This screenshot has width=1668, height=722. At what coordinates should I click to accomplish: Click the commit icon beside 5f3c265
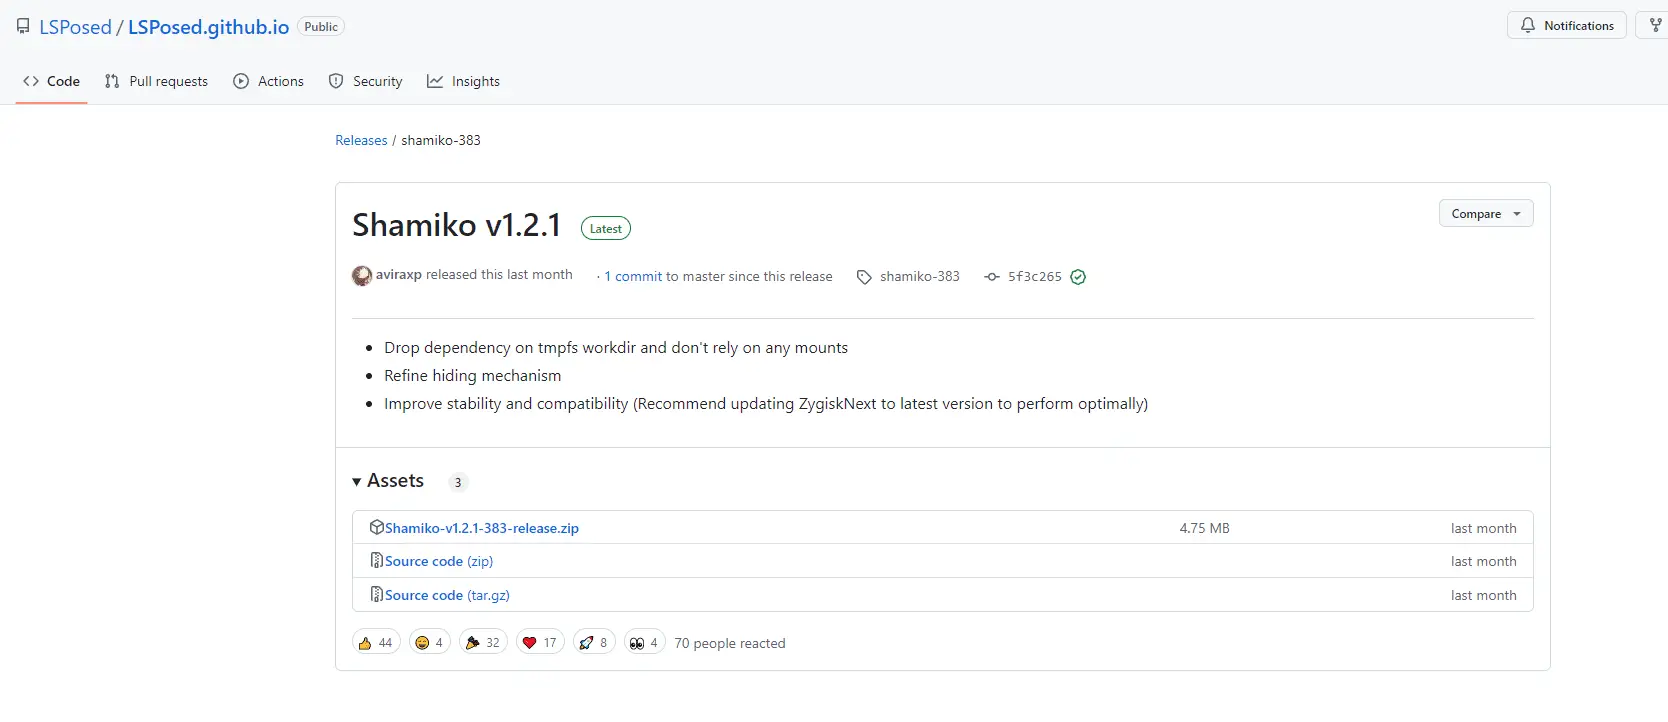pos(992,277)
